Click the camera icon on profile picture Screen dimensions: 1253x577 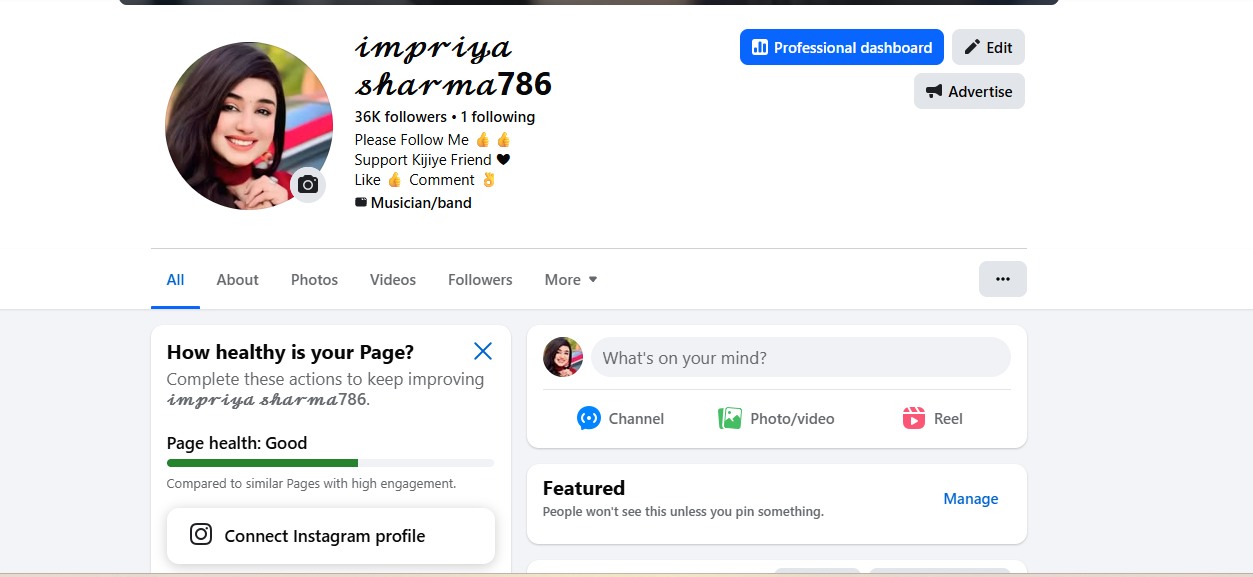click(308, 185)
